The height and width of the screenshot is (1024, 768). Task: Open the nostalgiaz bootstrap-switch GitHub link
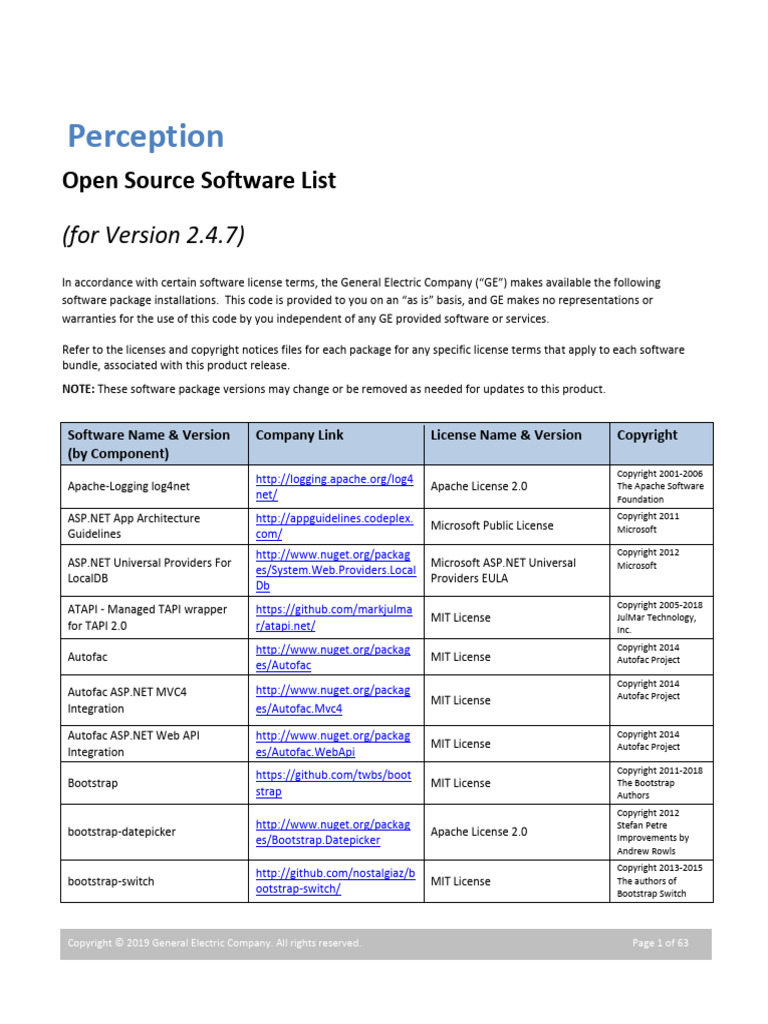coord(336,880)
